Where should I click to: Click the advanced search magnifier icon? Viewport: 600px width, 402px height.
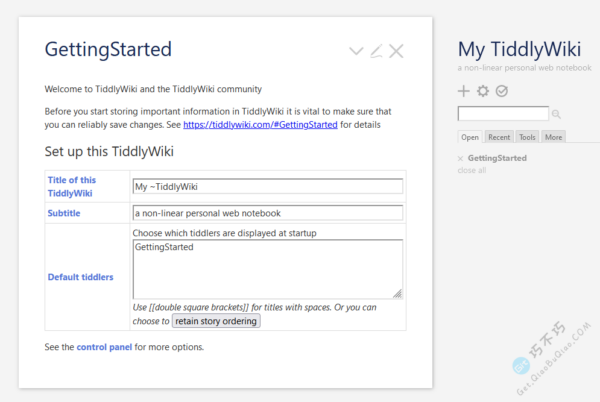(x=557, y=115)
